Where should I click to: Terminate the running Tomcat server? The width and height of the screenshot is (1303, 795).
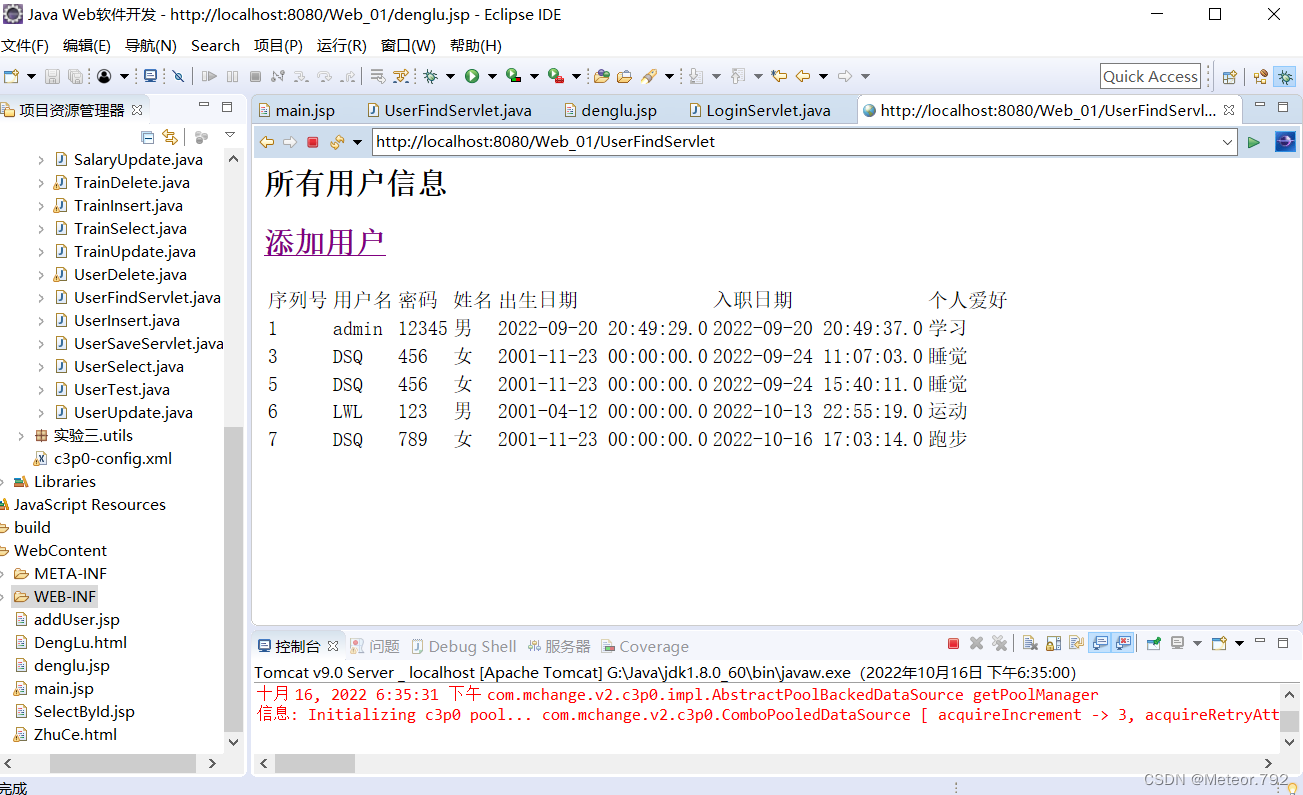[x=953, y=644]
